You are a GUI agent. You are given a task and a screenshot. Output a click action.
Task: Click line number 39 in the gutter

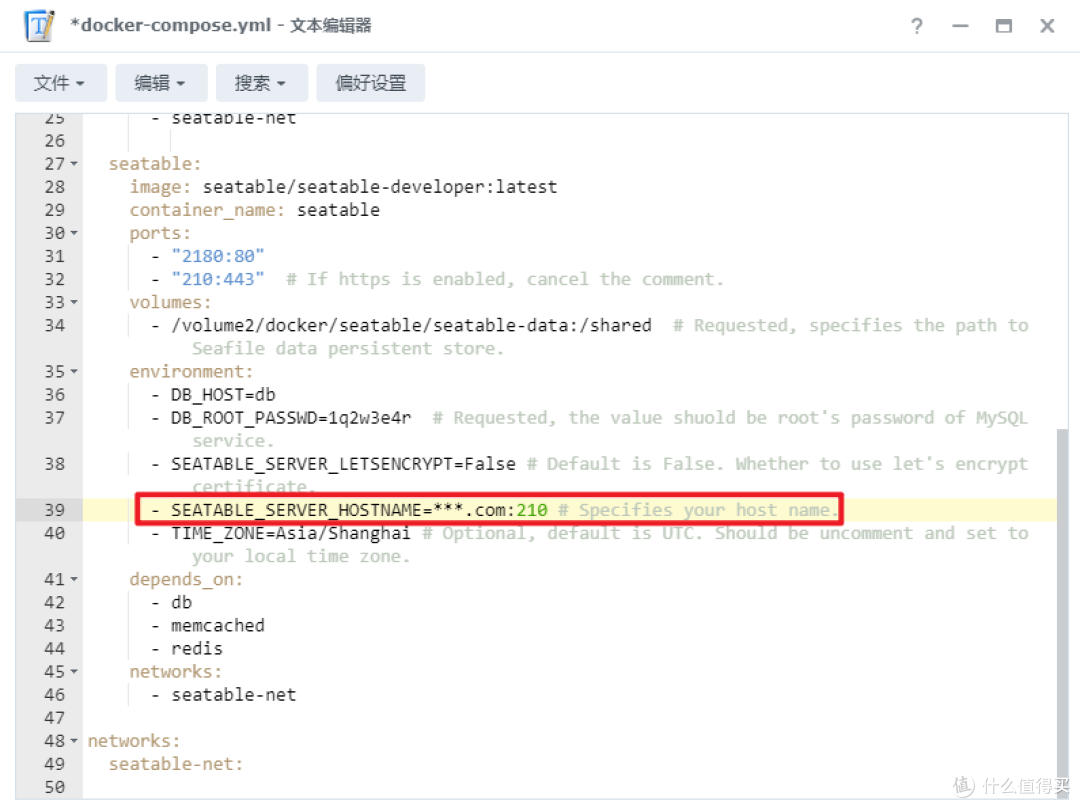click(x=54, y=510)
